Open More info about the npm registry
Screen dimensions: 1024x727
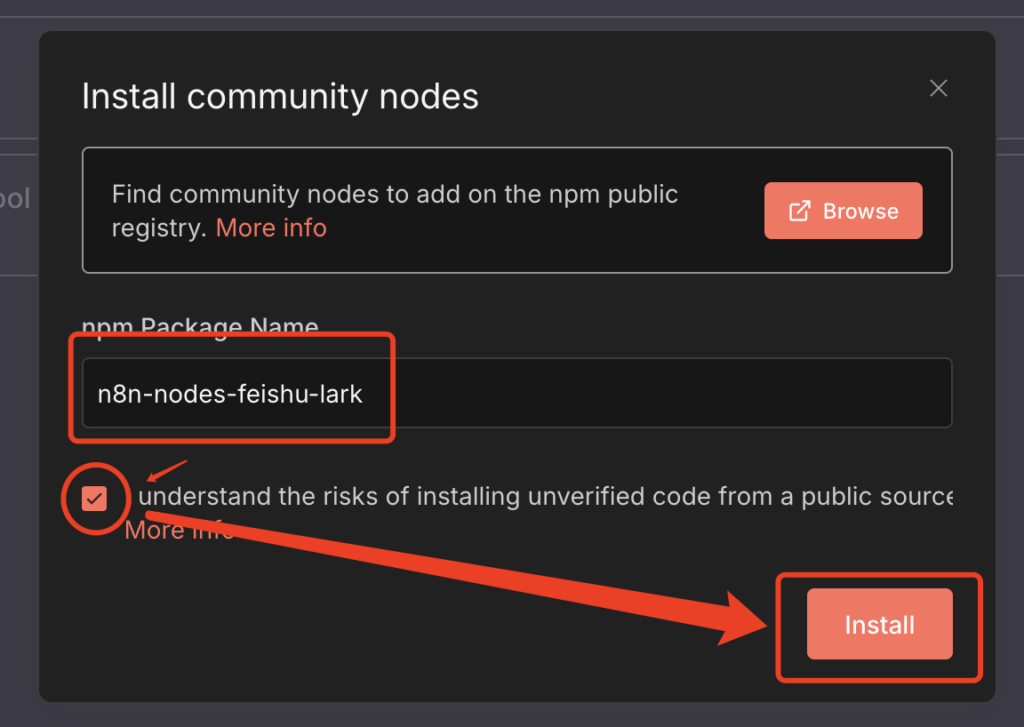(x=271, y=228)
